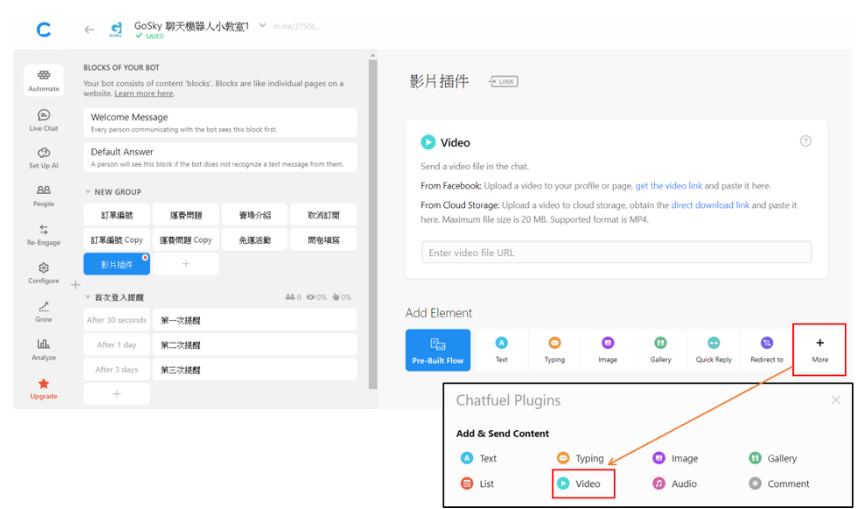Click the Upgrade star icon
The width and height of the screenshot is (864, 509).
click(44, 383)
